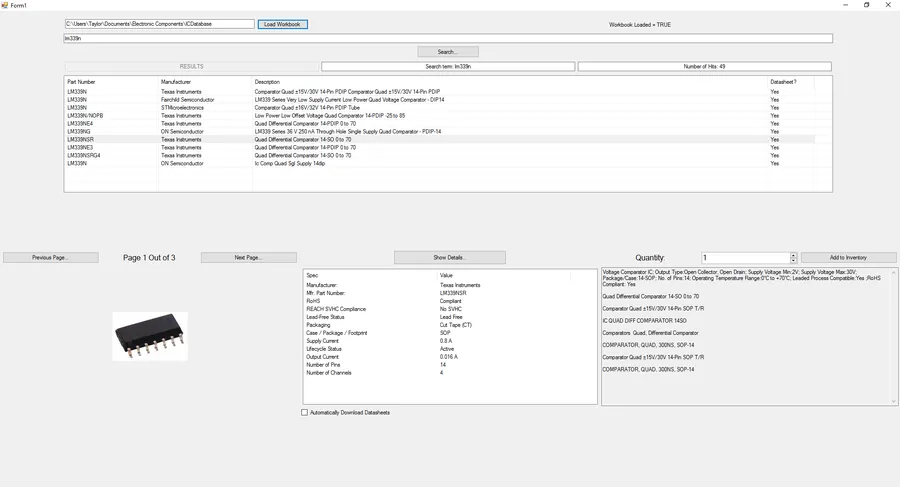Click Add to Inventory button
The height and width of the screenshot is (487, 900).
coord(848,257)
